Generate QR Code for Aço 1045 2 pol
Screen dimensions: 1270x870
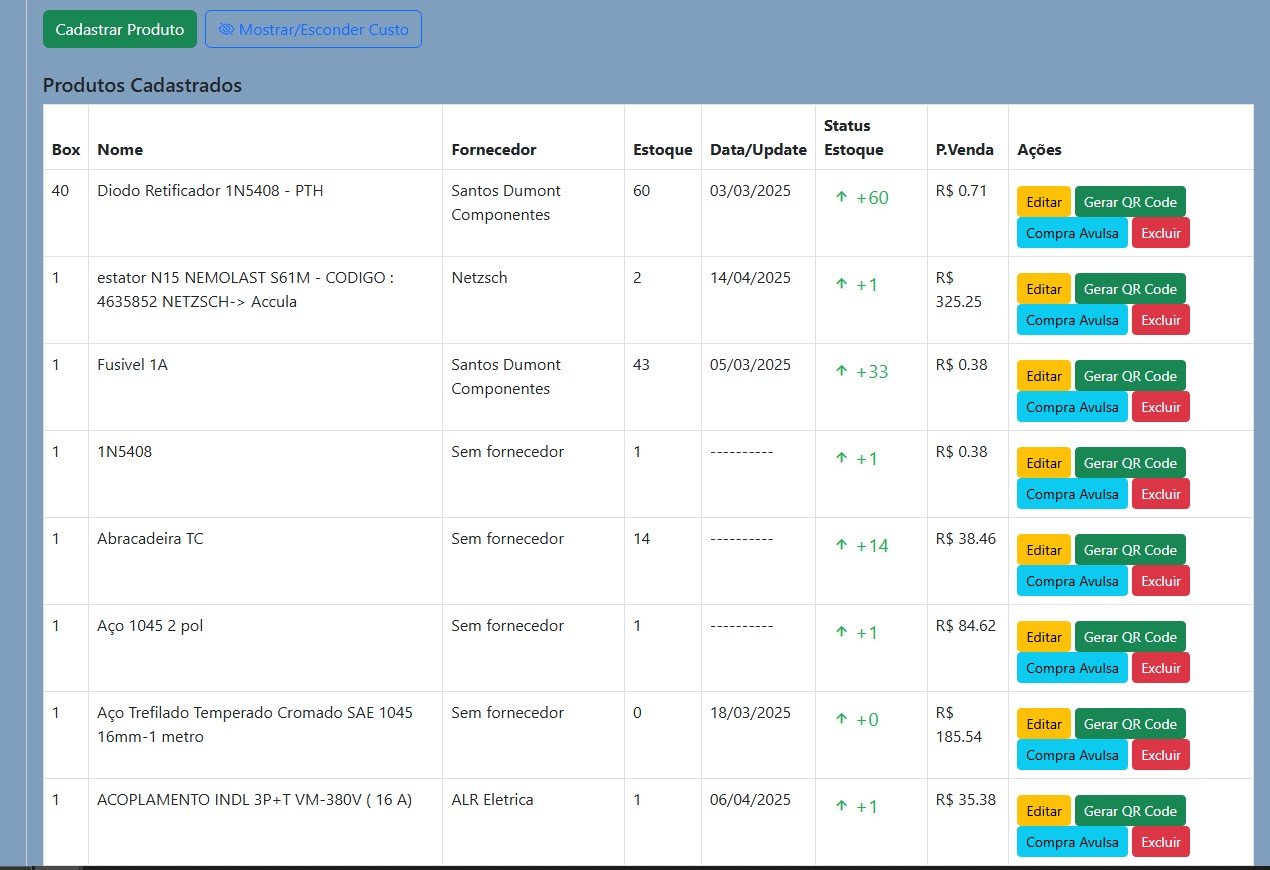(x=1130, y=637)
